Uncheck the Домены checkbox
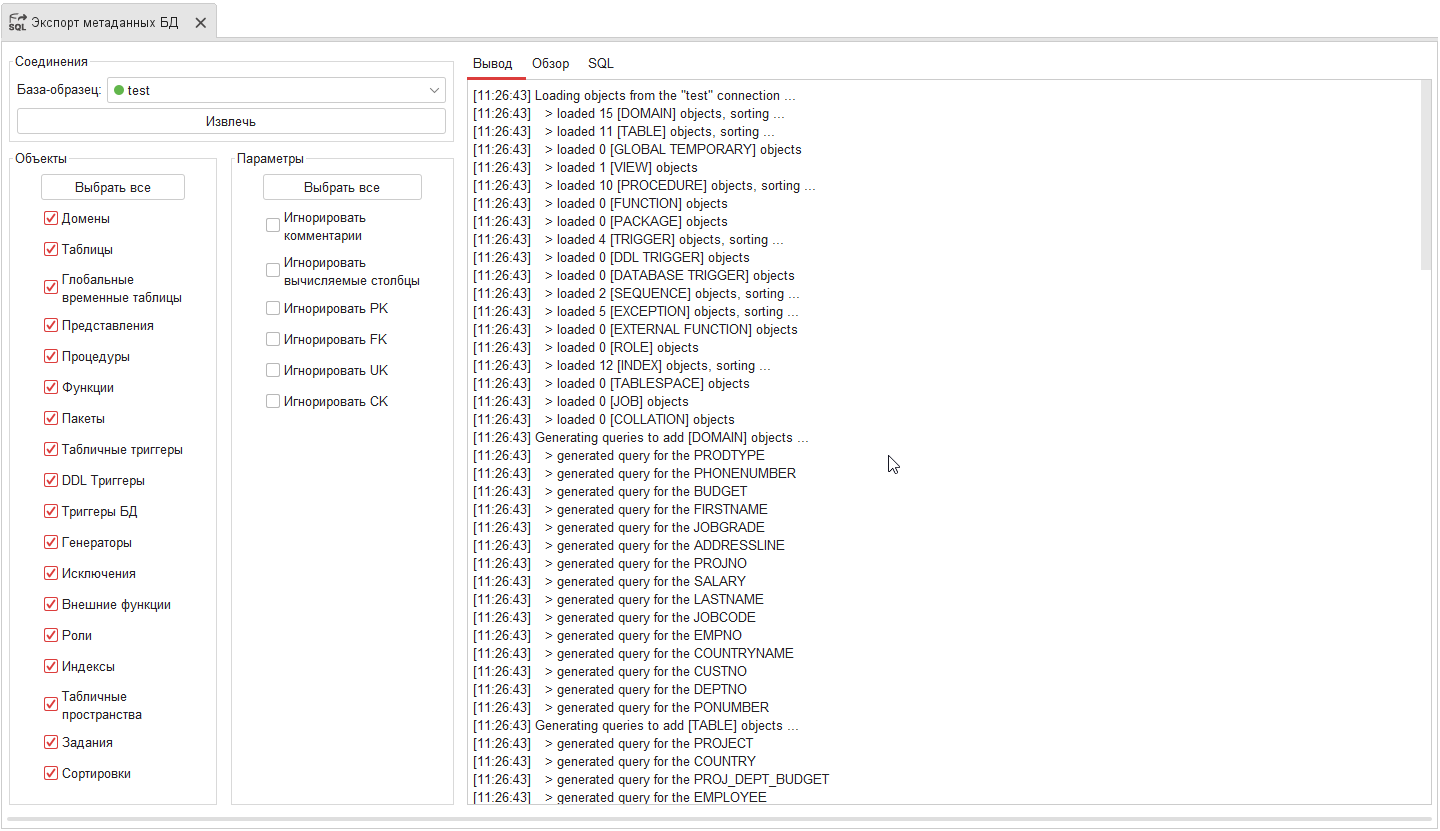Screen dimensions: 1440x831 point(50,218)
